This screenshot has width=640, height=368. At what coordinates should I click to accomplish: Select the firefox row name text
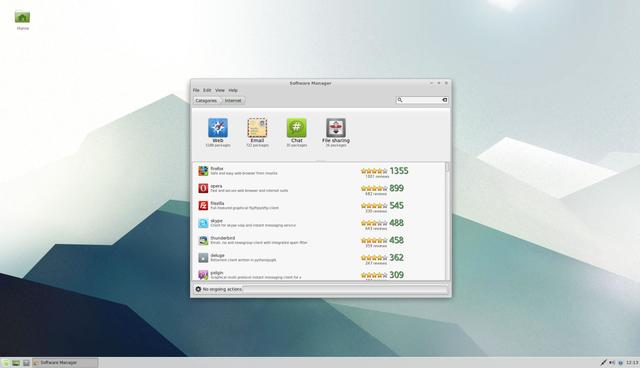click(x=217, y=168)
